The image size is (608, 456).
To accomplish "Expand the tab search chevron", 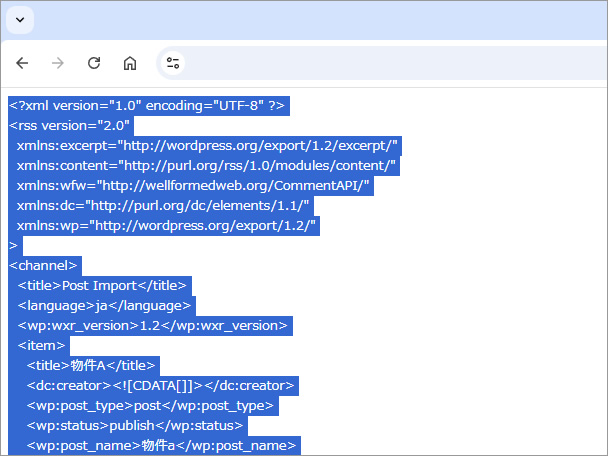I will click(19, 19).
